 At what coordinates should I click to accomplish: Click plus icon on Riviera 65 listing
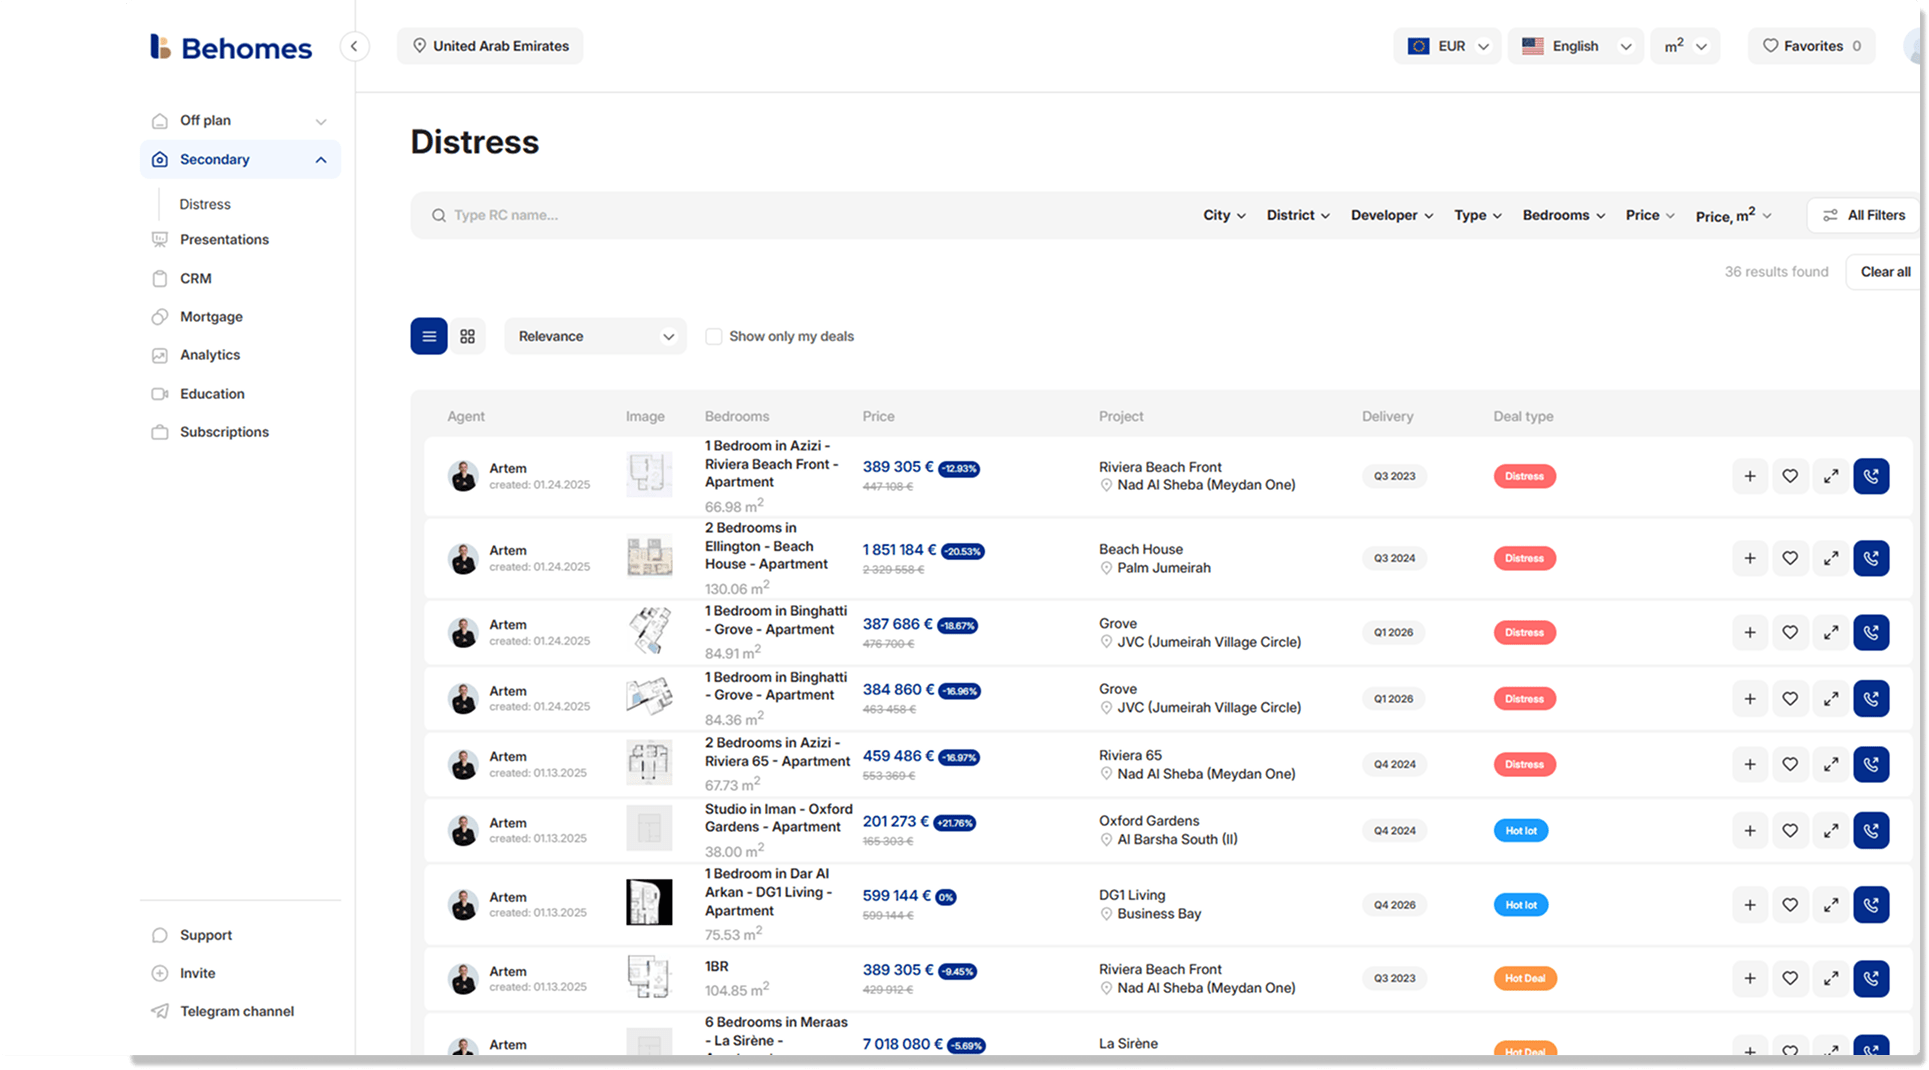[x=1749, y=764]
